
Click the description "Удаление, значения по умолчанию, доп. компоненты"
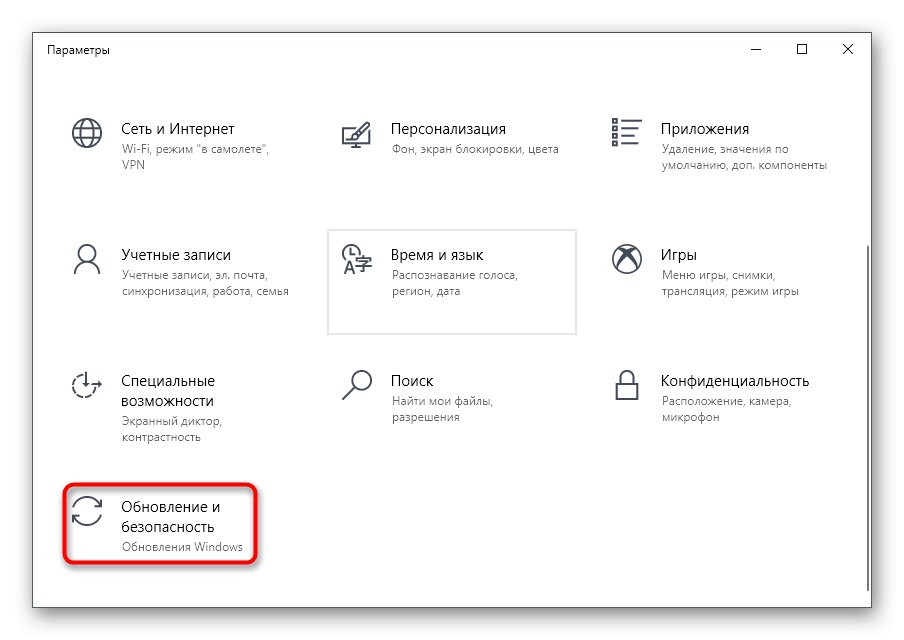(x=744, y=157)
